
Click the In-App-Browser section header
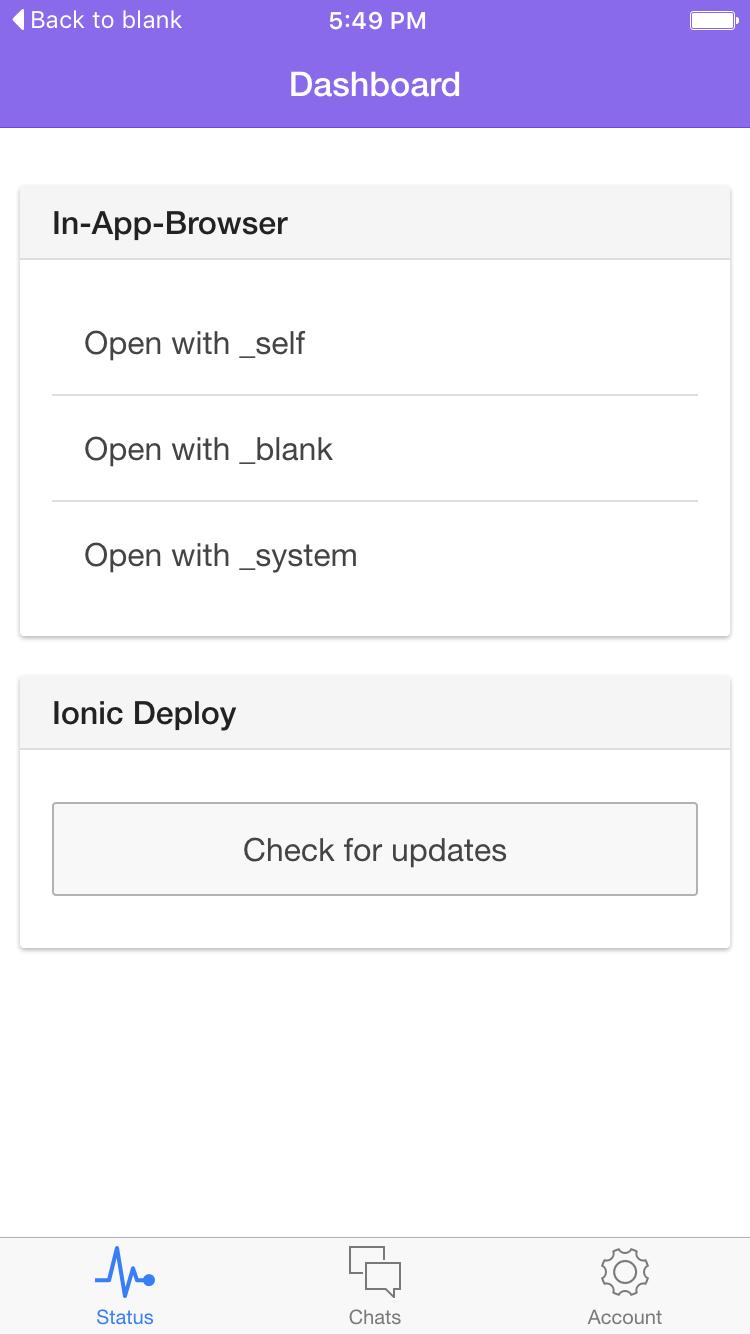coord(168,222)
